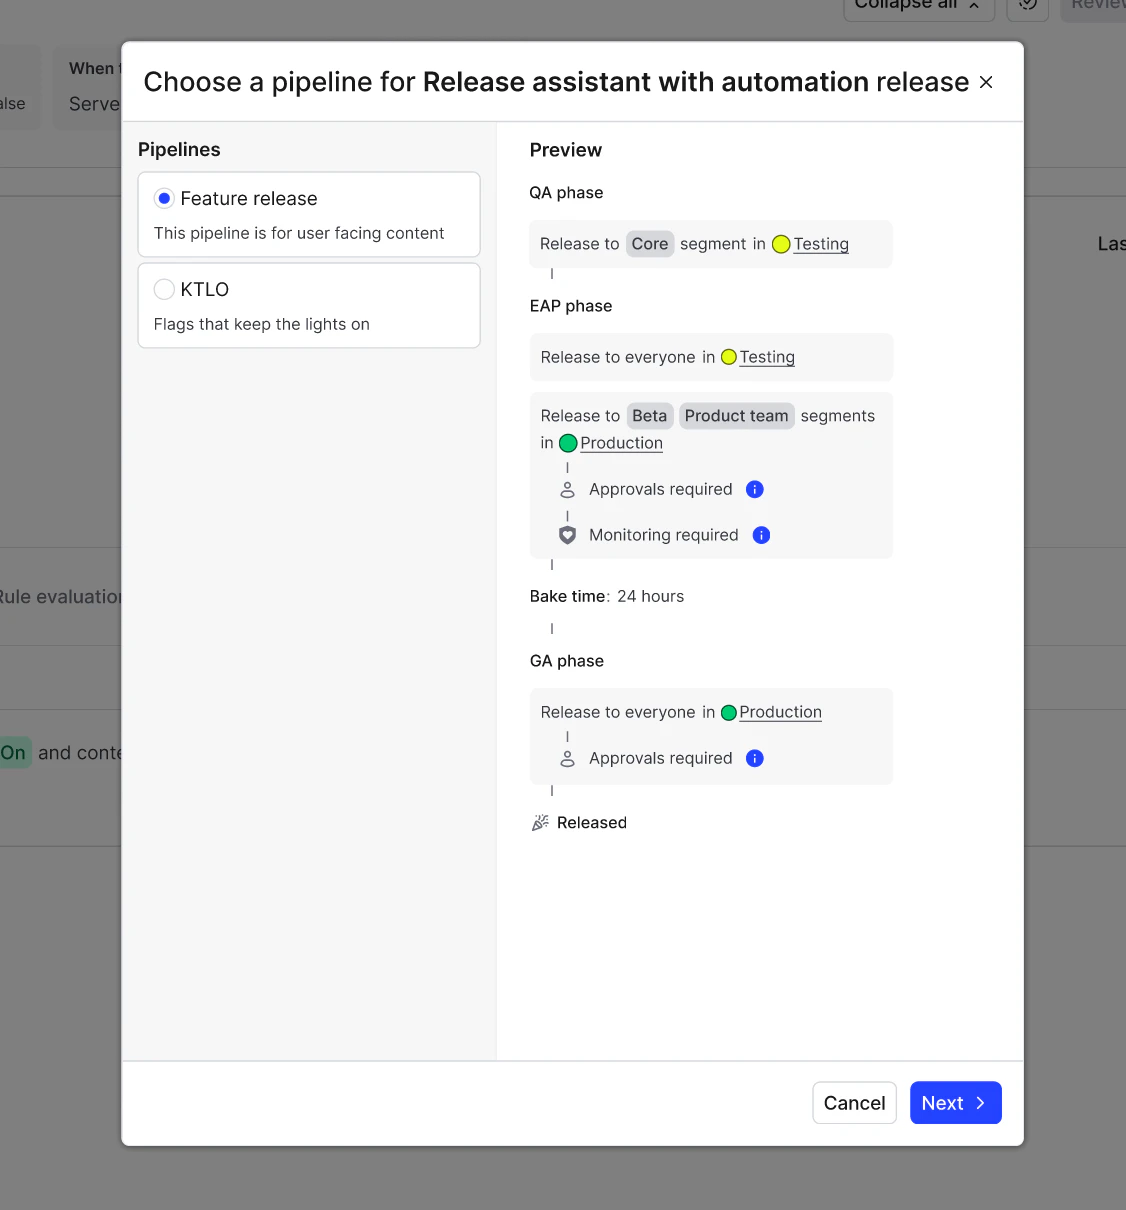Viewport: 1126px width, 1210px height.
Task: Open the Testing environment link in EAP phase
Action: coord(767,357)
